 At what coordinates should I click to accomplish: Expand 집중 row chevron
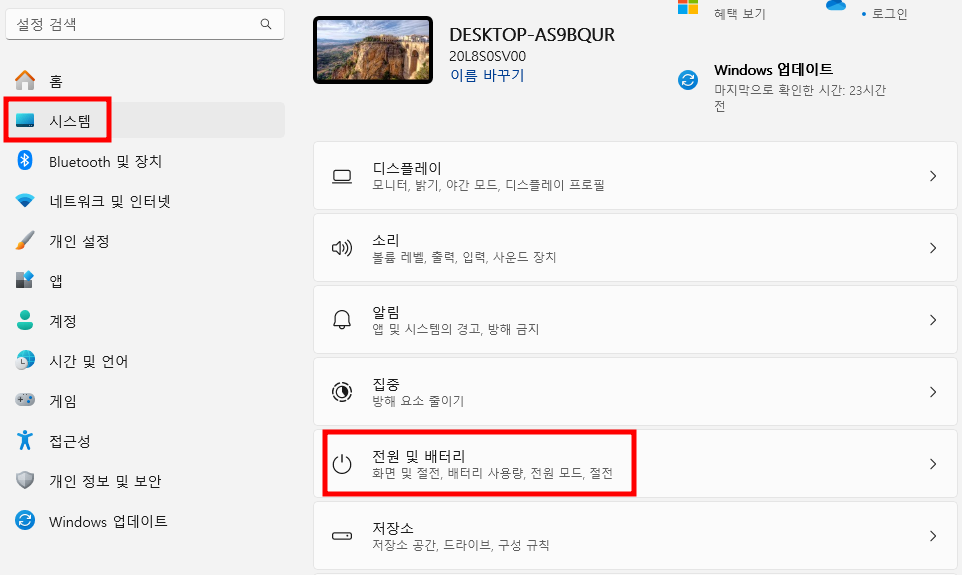pyautogui.click(x=933, y=392)
